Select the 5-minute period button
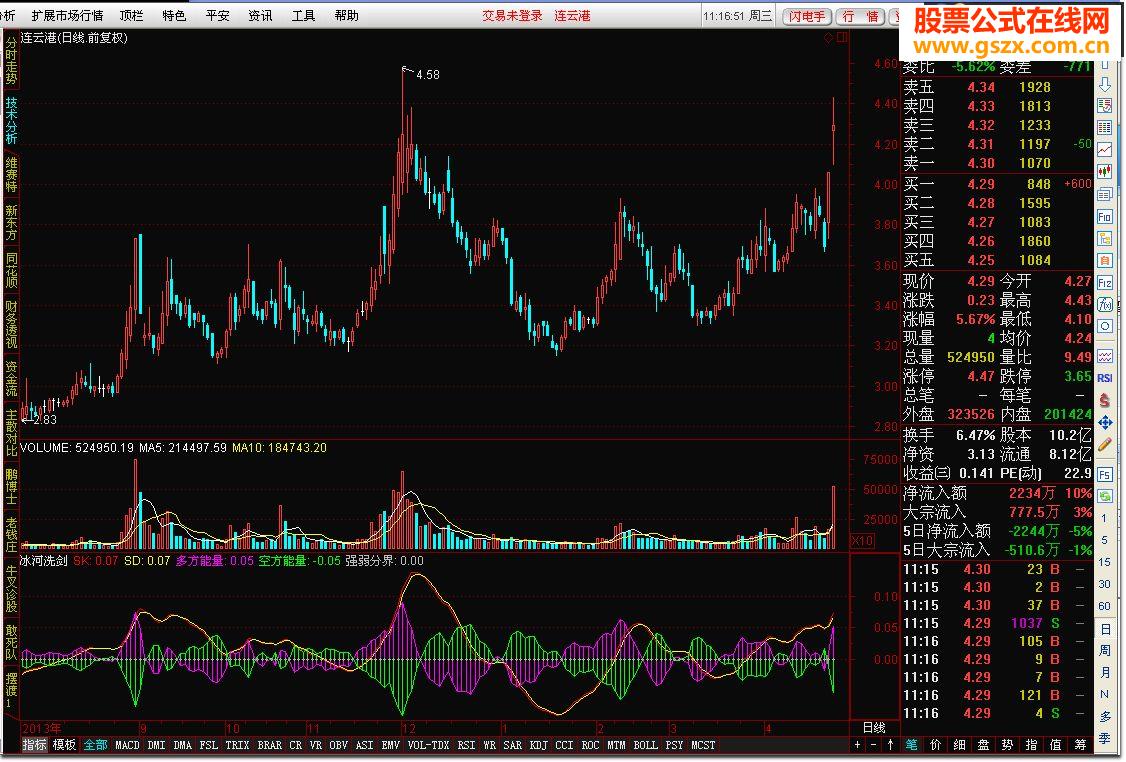Image resolution: width=1126 pixels, height=762 pixels. tap(1104, 540)
